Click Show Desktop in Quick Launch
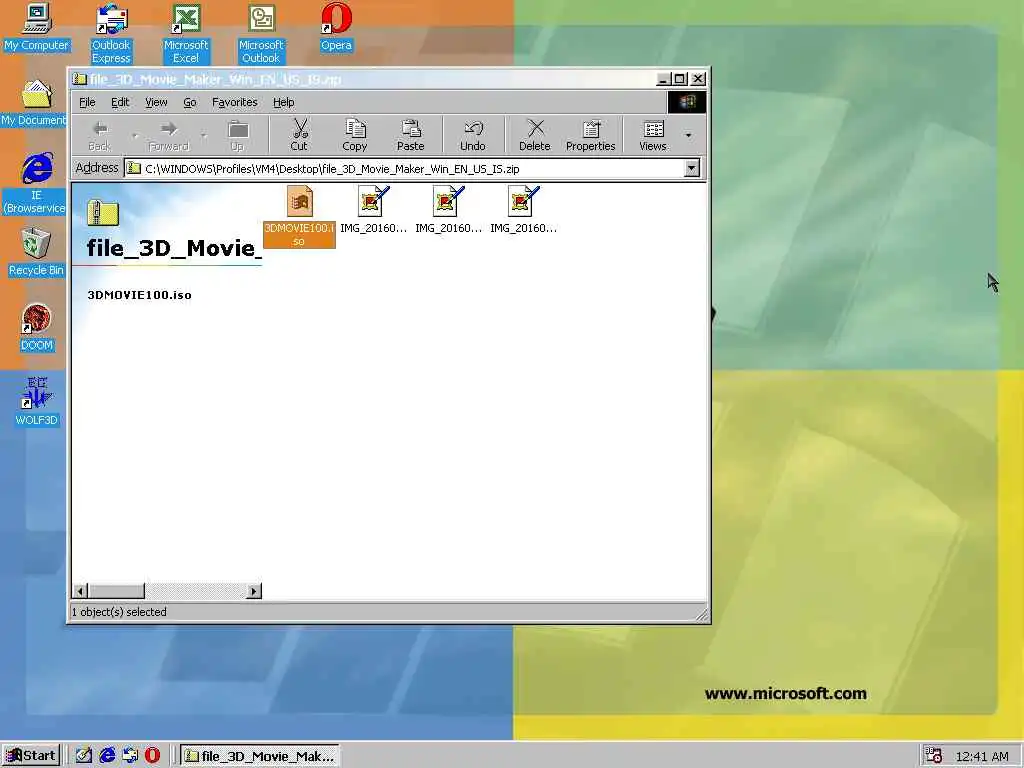 83,755
